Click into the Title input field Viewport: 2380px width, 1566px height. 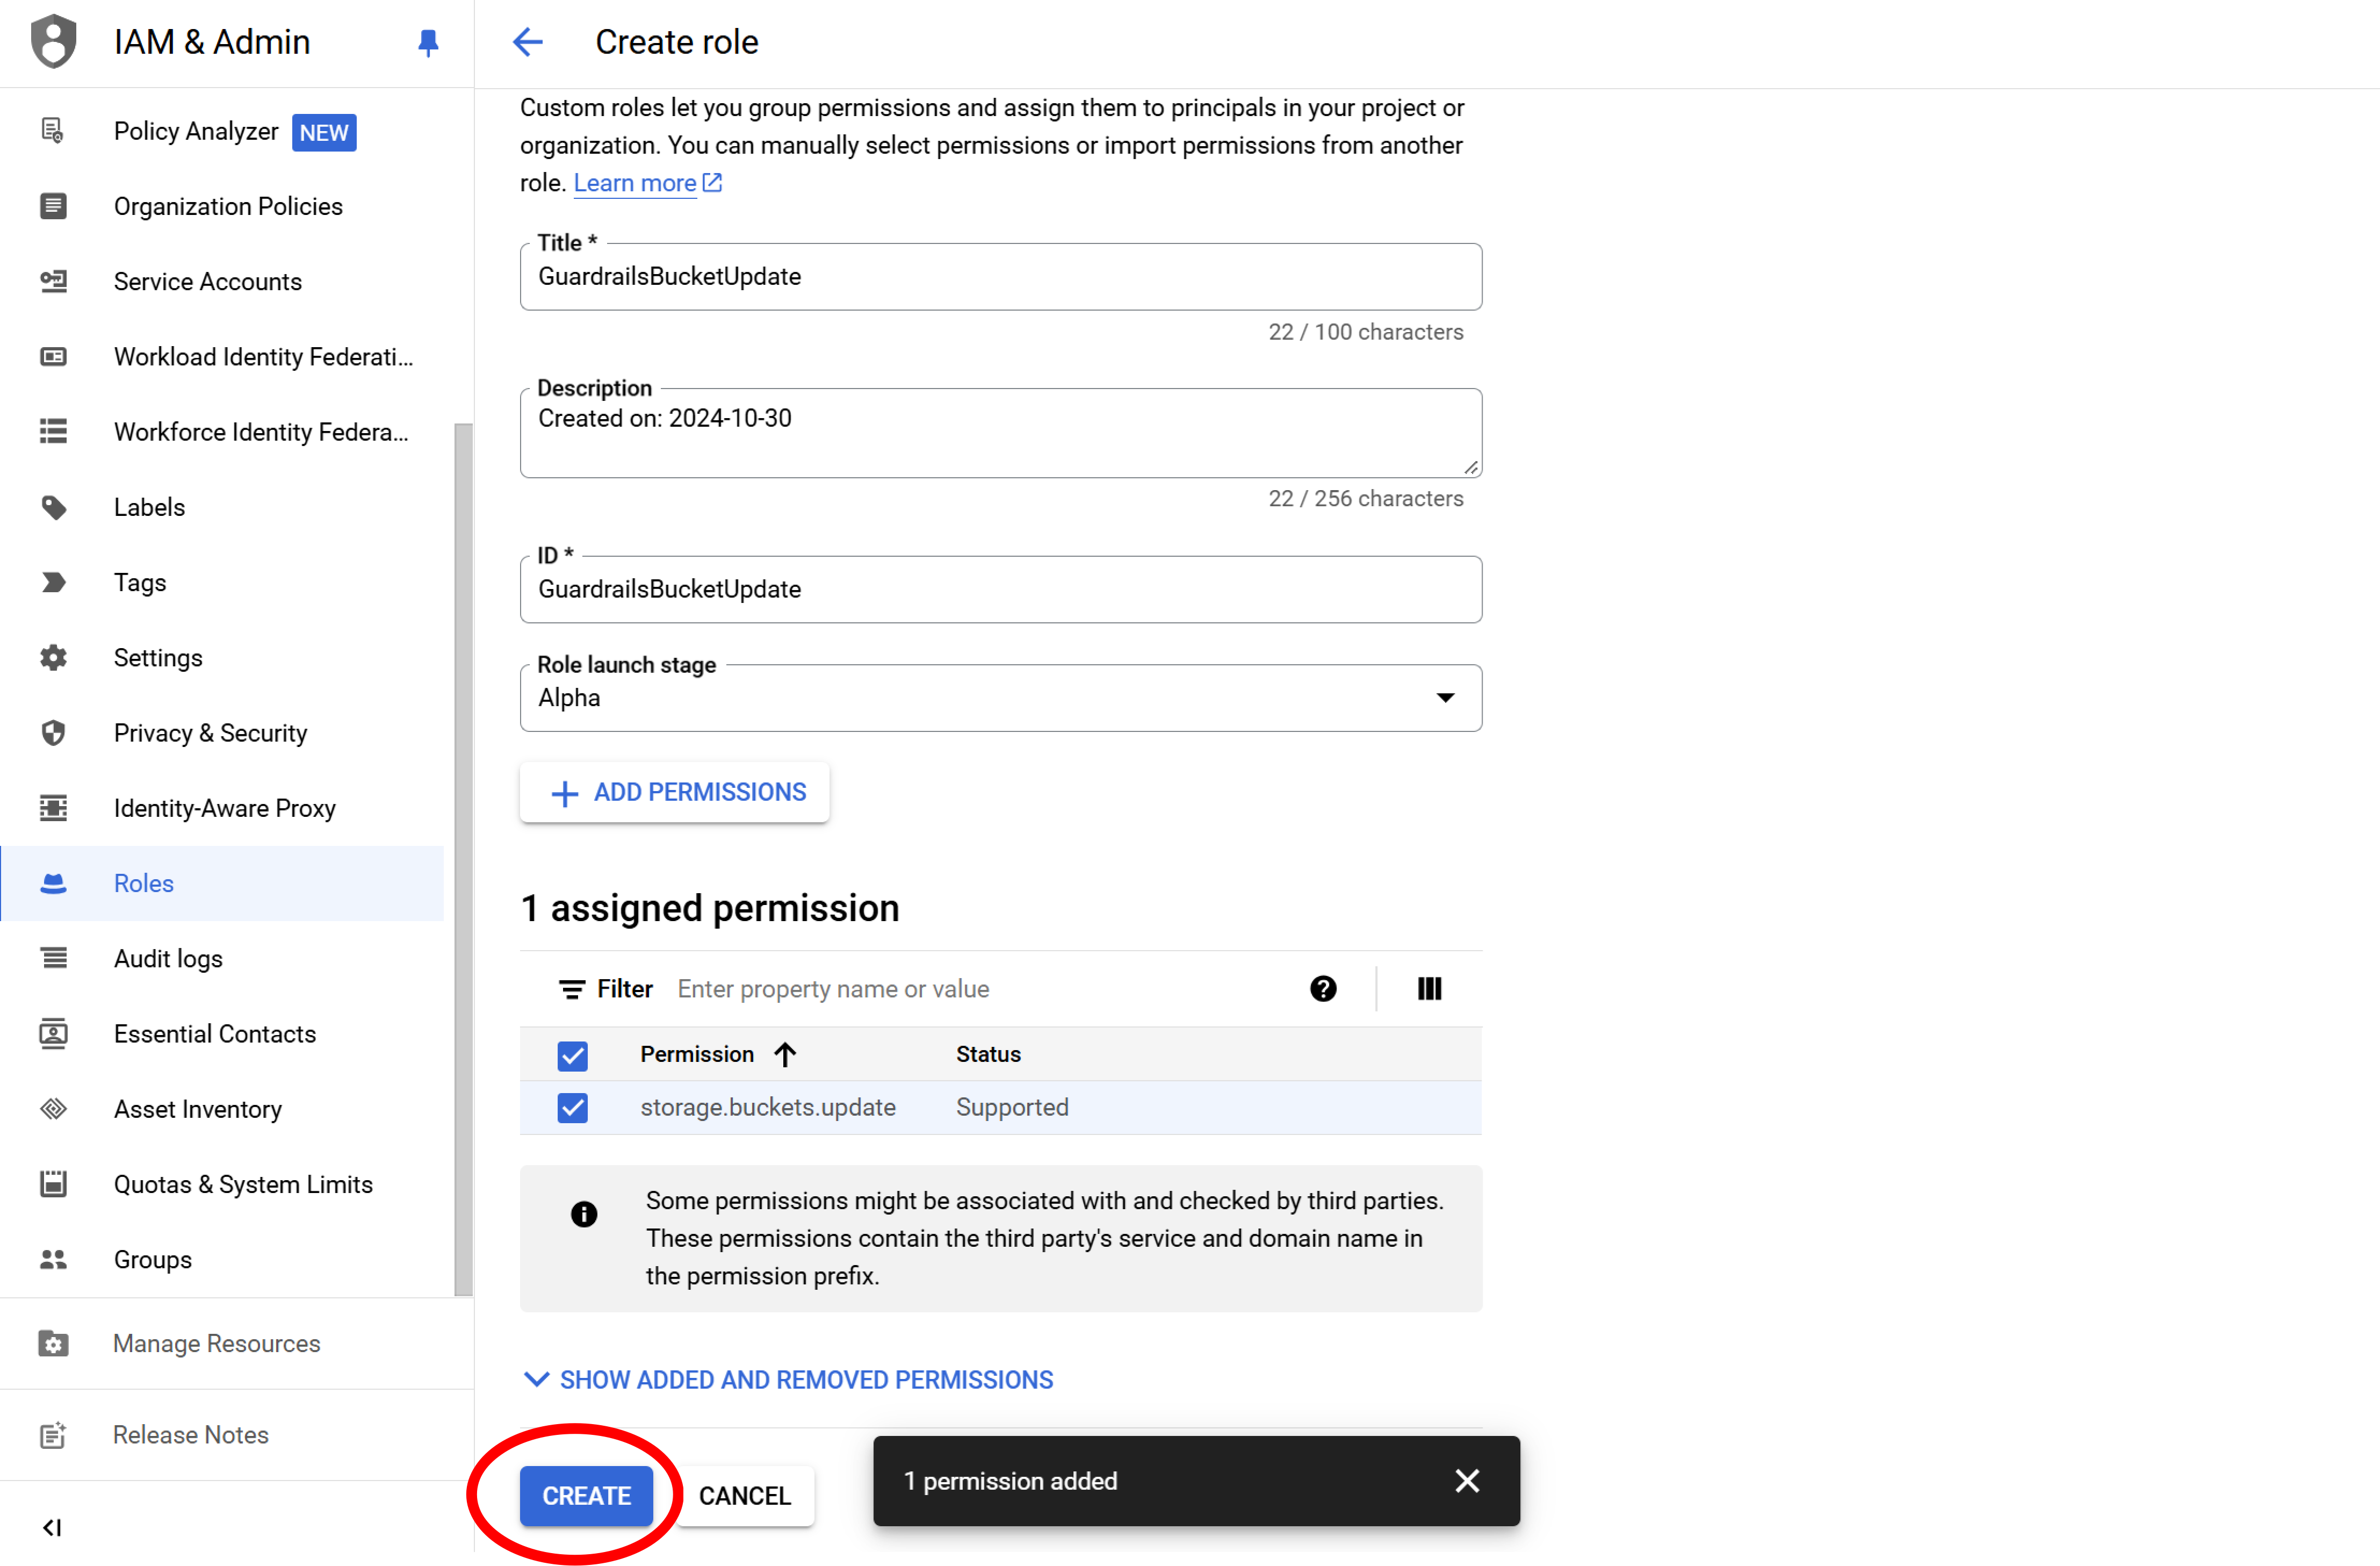coord(1000,277)
